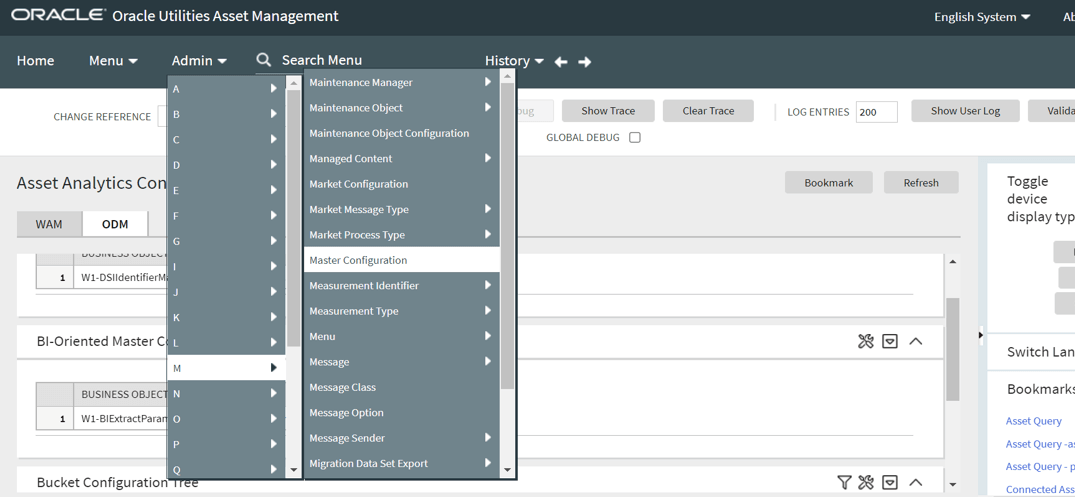Expand the Market Message Type submenu
1075x497 pixels.
pyautogui.click(x=402, y=209)
